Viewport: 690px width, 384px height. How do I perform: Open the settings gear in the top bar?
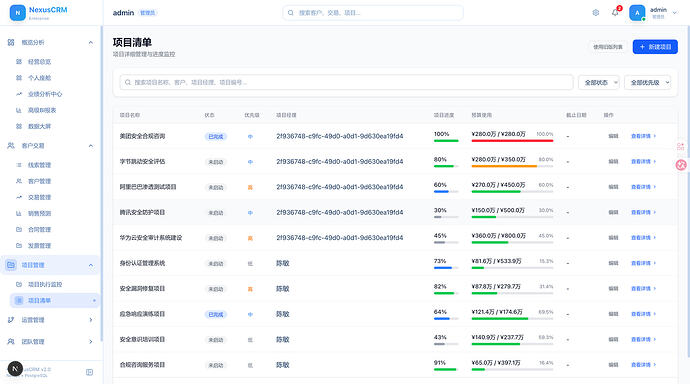pos(595,13)
